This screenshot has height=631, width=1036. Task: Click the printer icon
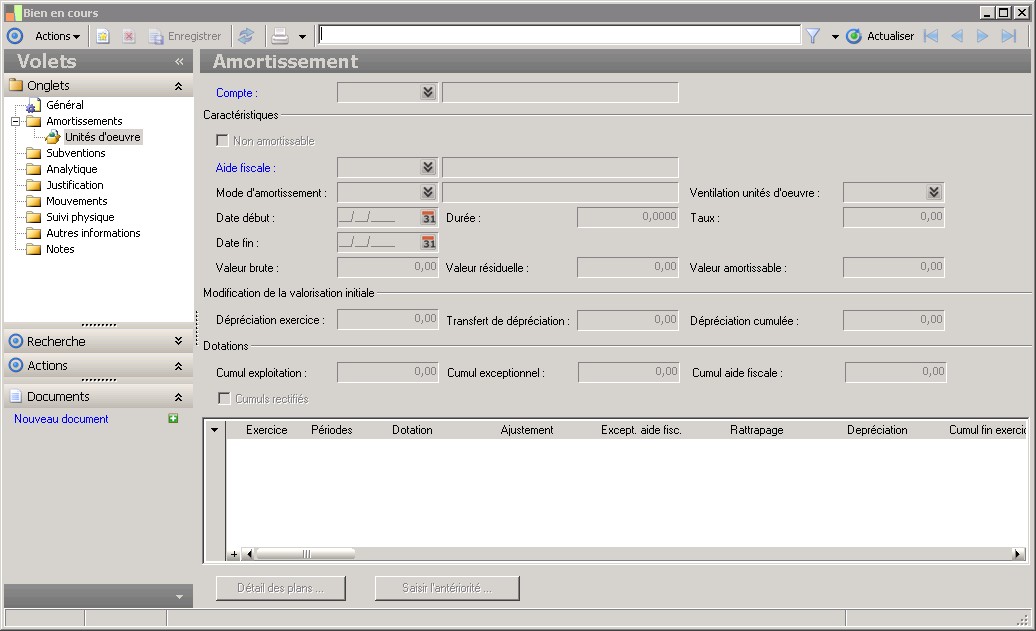(x=280, y=36)
